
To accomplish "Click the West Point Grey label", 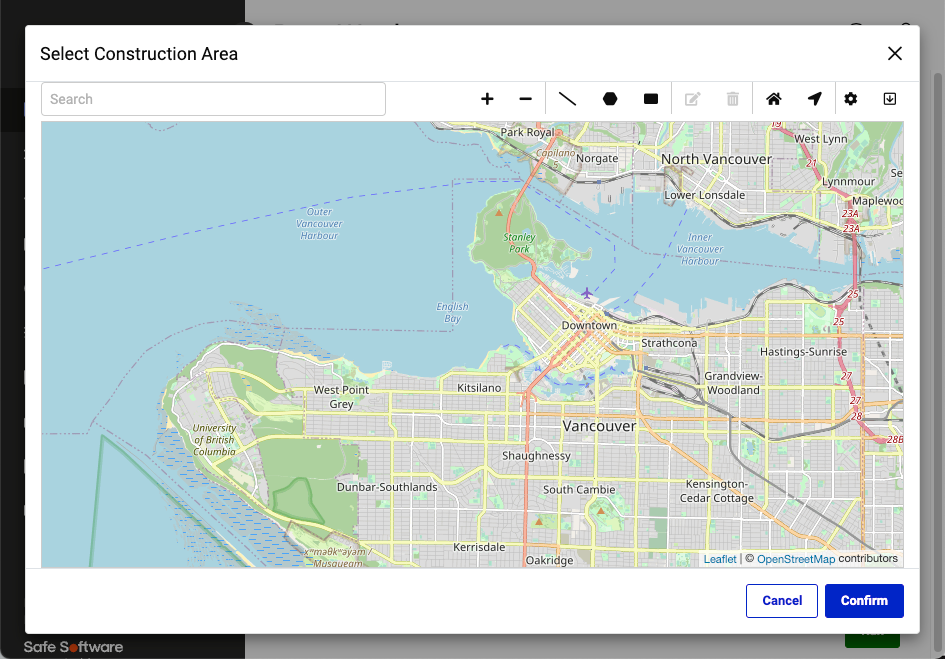I will 341,397.
